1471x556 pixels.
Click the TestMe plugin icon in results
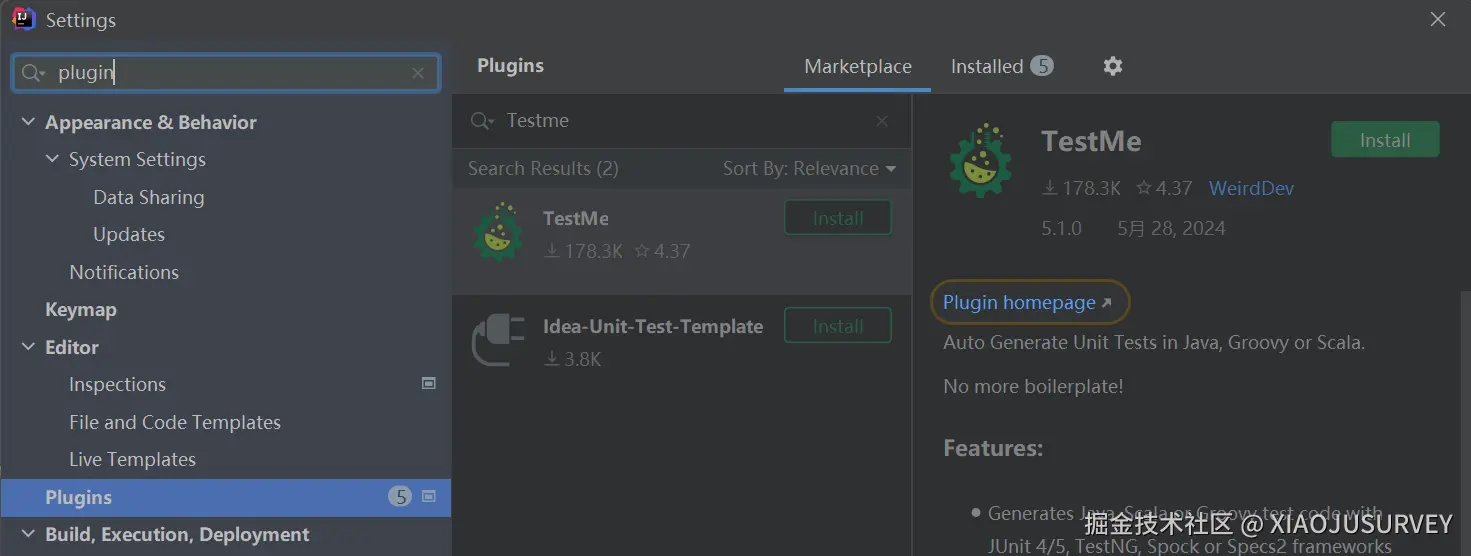point(499,233)
